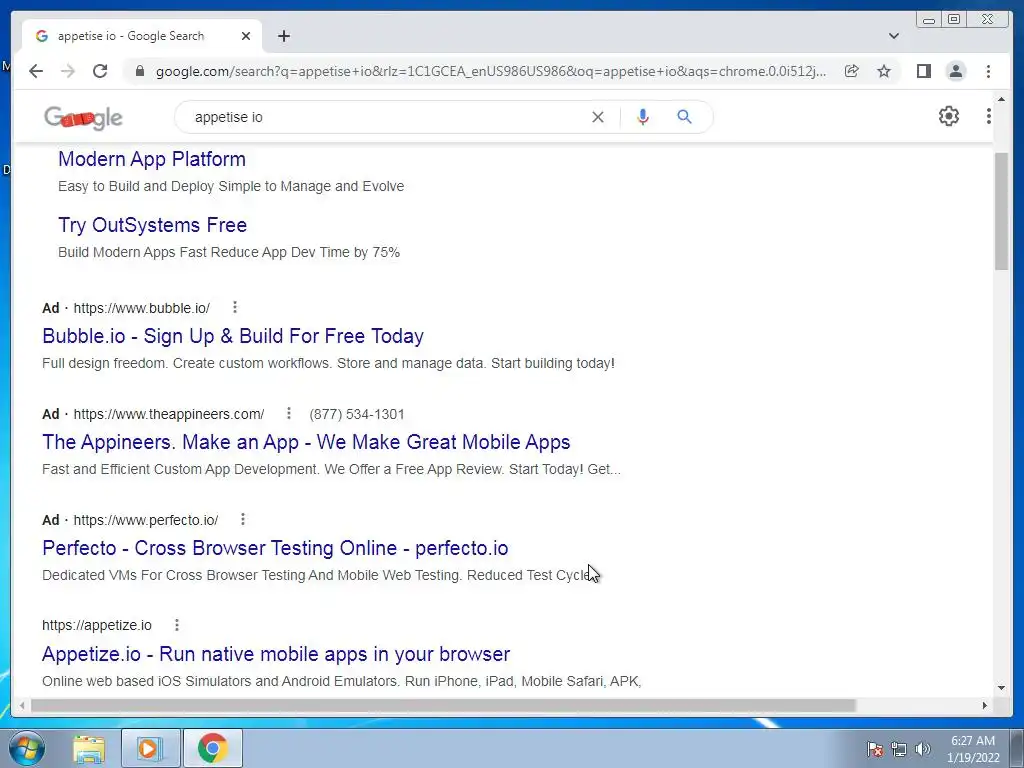Viewport: 1024px width, 768px height.
Task: Click the scroll down arrow
Action: [x=1001, y=687]
